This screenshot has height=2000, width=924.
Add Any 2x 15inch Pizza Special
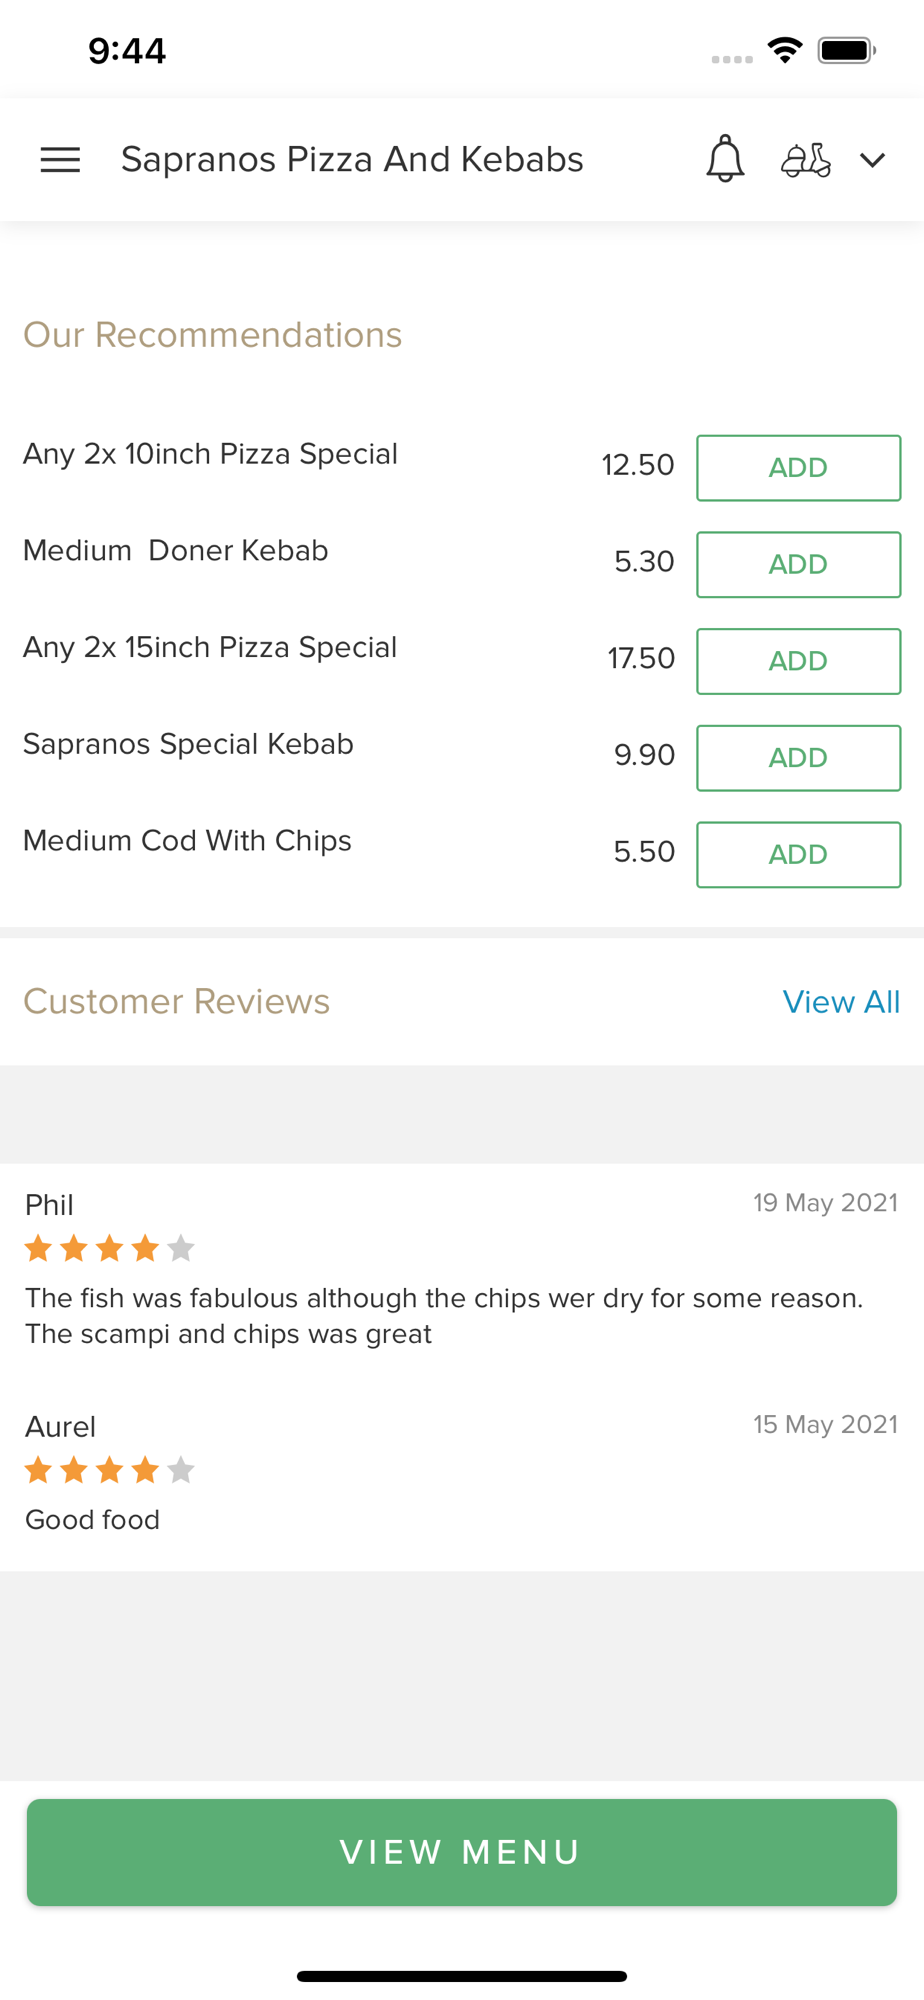[798, 661]
